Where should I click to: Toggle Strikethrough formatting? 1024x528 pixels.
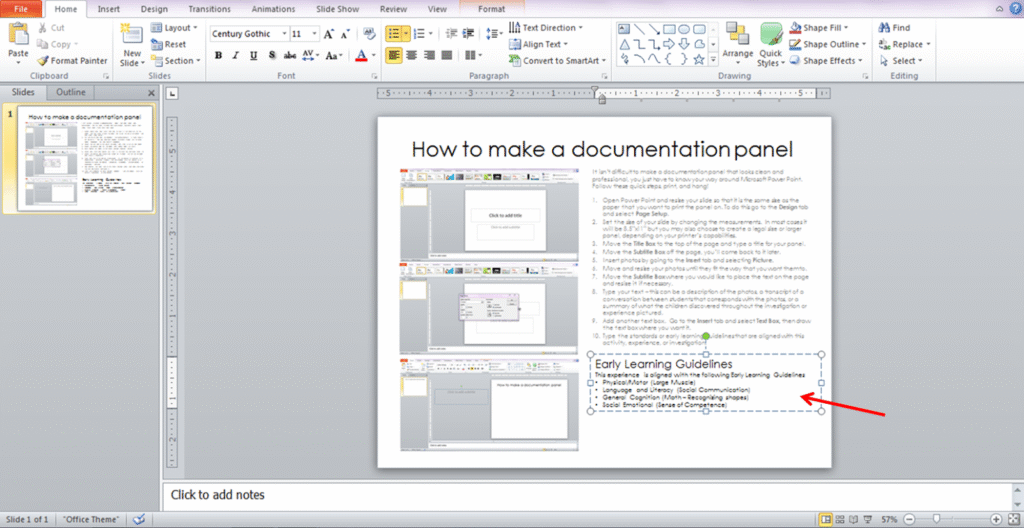(x=291, y=56)
